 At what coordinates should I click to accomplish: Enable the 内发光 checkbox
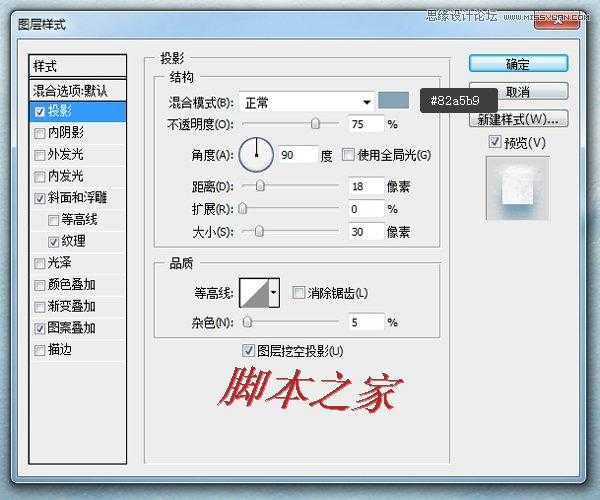coord(40,177)
